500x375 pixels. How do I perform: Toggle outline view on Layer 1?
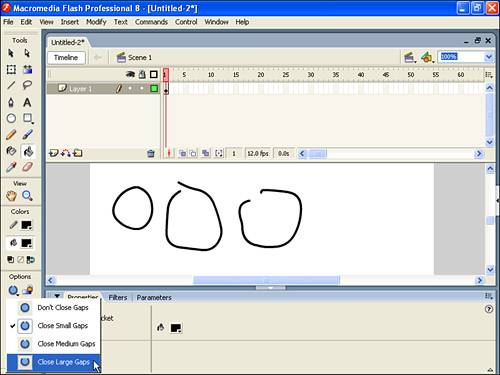[x=154, y=89]
